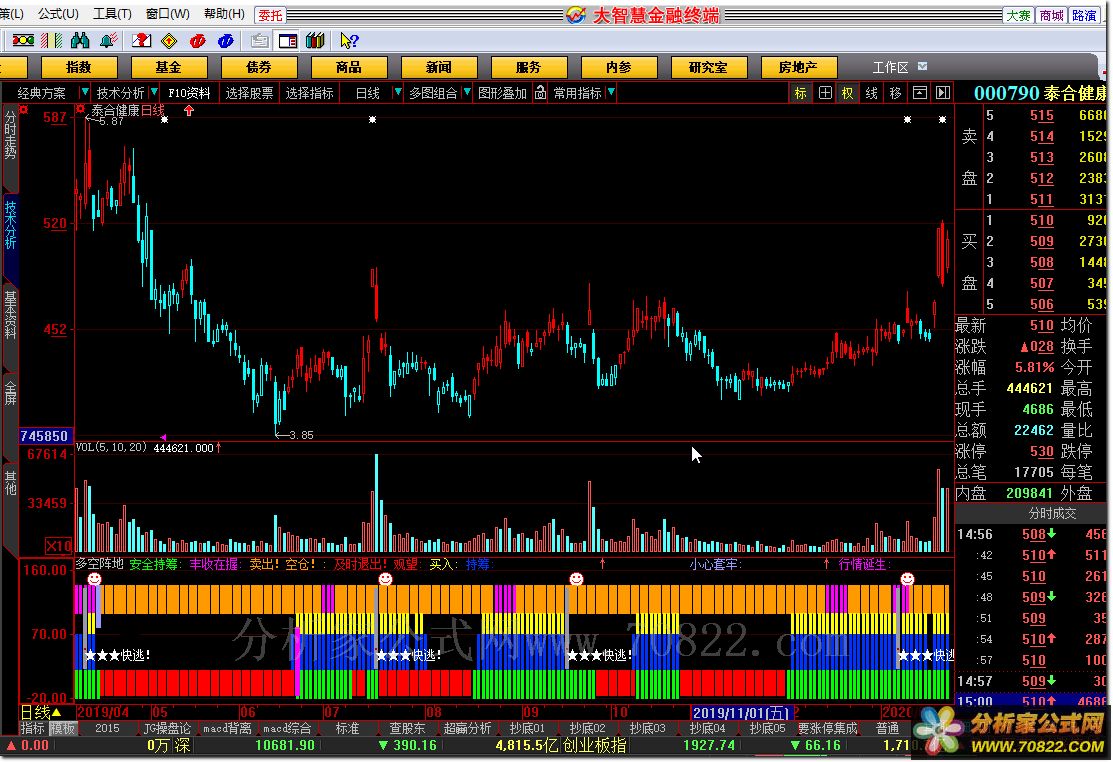Click the red gear icon left of price axis
This screenshot has height=762, width=1113.
coord(23,109)
